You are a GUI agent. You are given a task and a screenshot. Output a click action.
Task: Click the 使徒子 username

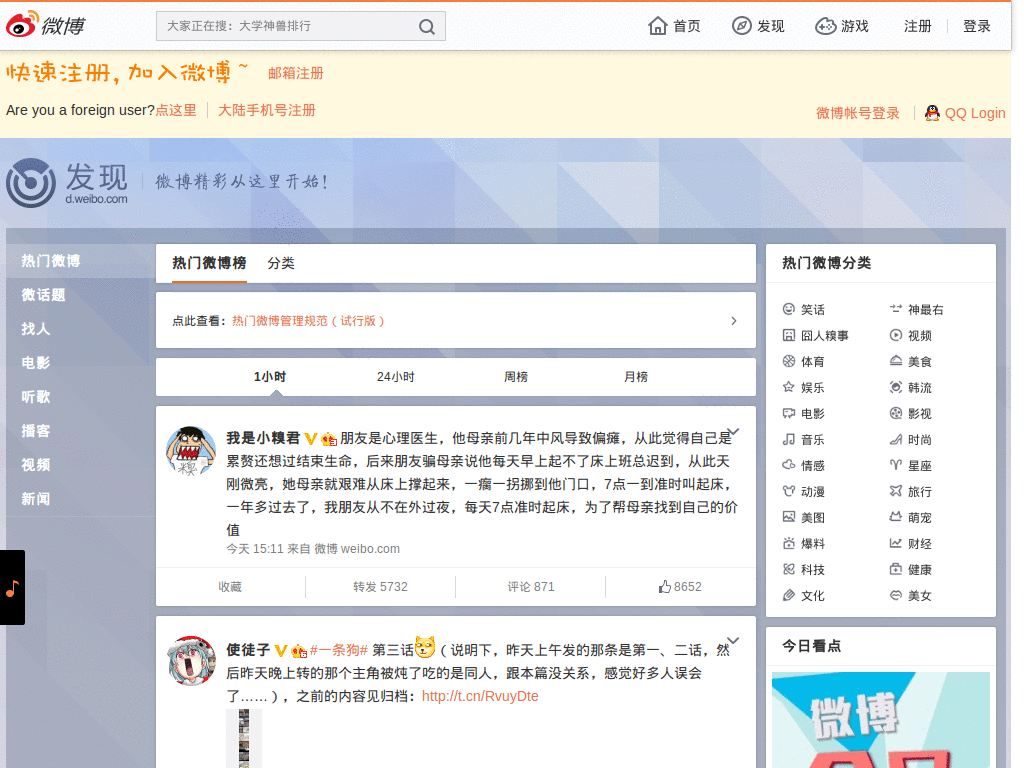[x=248, y=650]
